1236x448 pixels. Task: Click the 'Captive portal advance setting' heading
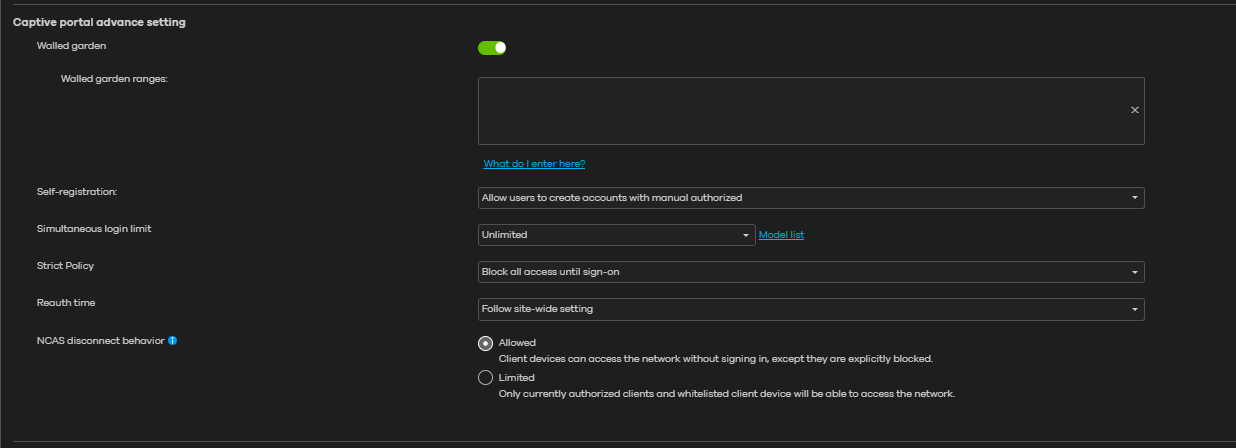[99, 22]
